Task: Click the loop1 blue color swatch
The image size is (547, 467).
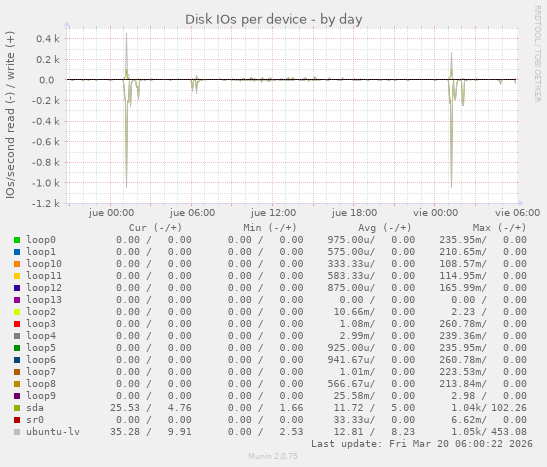Action: pyautogui.click(x=17, y=252)
